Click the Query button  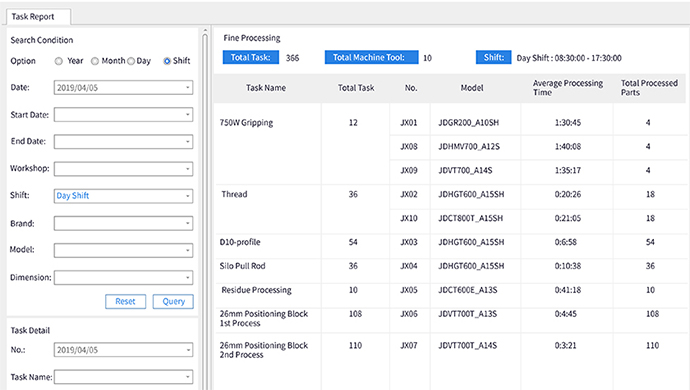pyautogui.click(x=173, y=302)
